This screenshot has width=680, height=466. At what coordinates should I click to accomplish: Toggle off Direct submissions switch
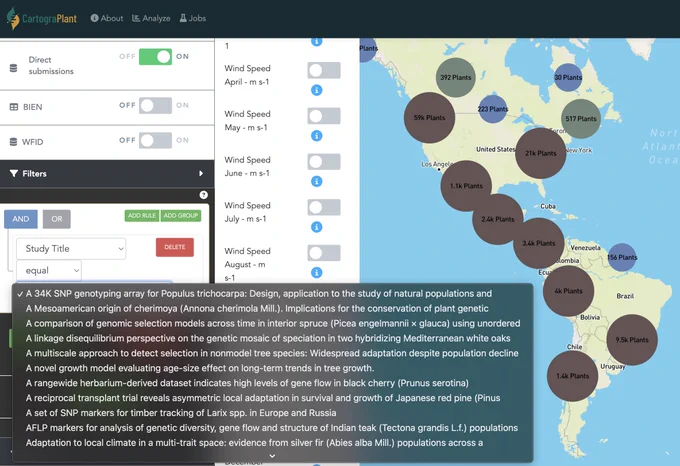click(155, 57)
